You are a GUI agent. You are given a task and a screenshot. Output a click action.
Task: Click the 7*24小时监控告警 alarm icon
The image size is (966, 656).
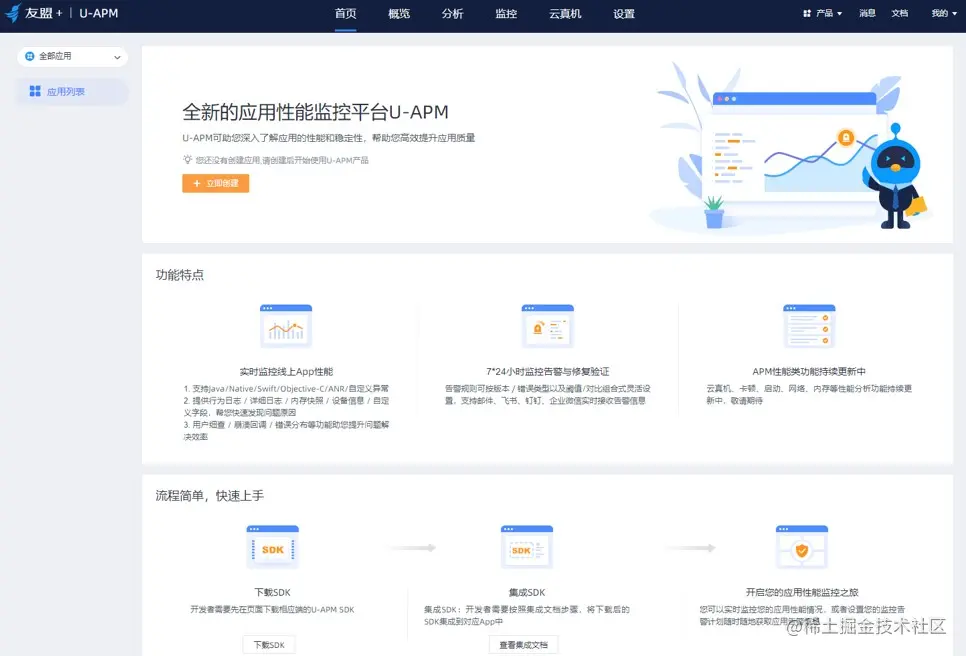pyautogui.click(x=547, y=326)
